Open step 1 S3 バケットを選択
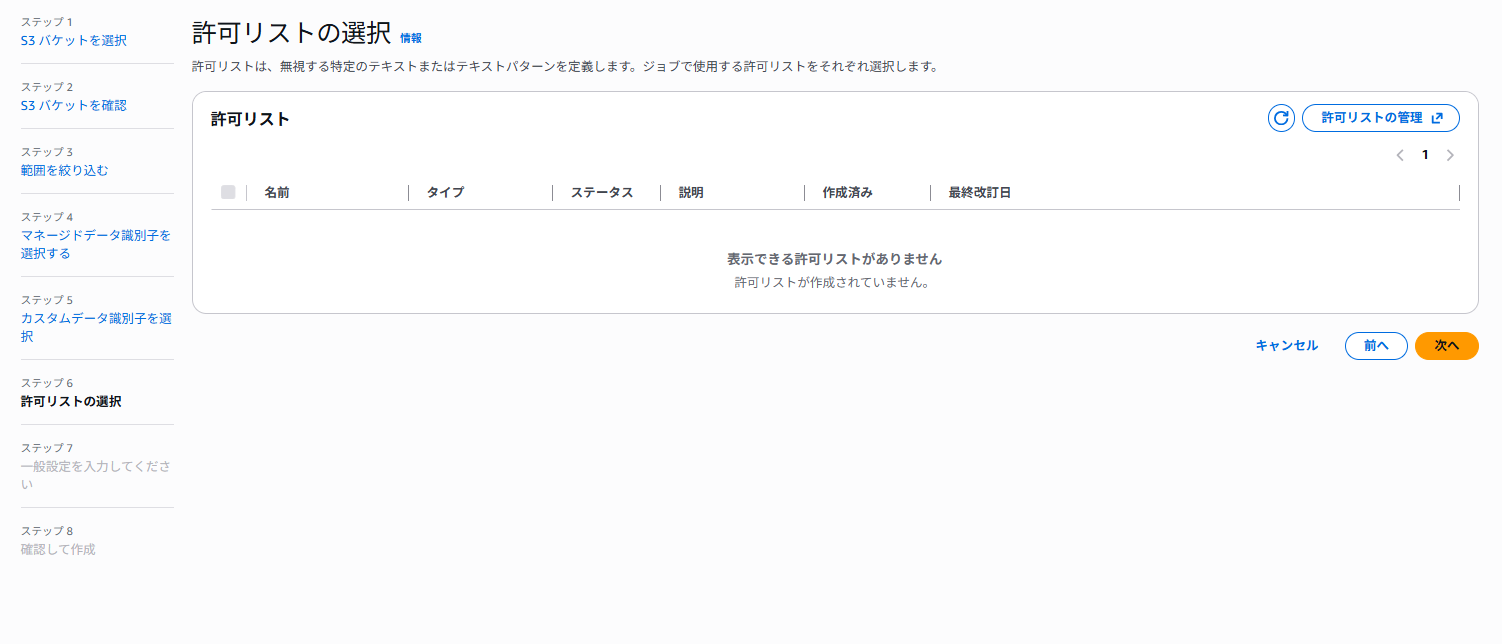1502x644 pixels. click(x=74, y=41)
